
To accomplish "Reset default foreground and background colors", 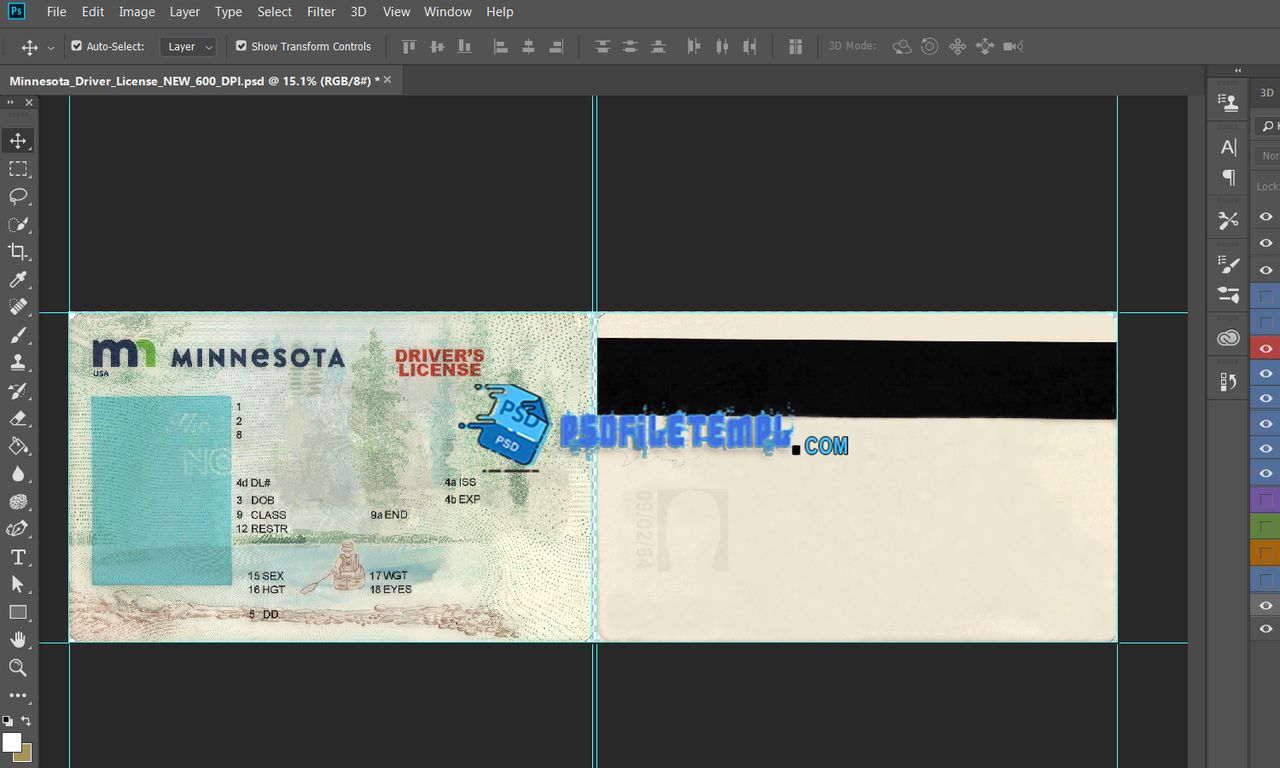I will click(7, 721).
